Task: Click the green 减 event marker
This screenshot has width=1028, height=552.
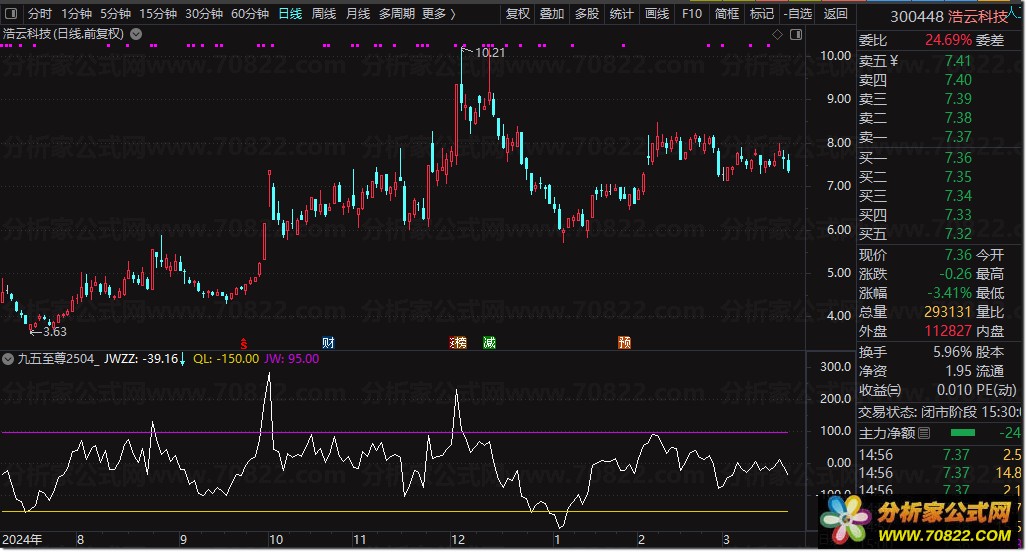Action: point(489,342)
